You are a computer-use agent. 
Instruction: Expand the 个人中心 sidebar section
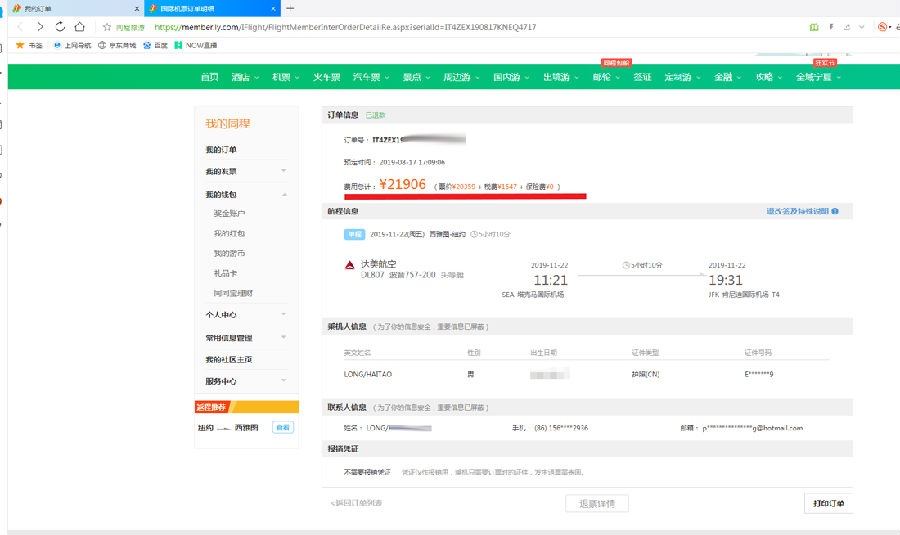coord(283,314)
